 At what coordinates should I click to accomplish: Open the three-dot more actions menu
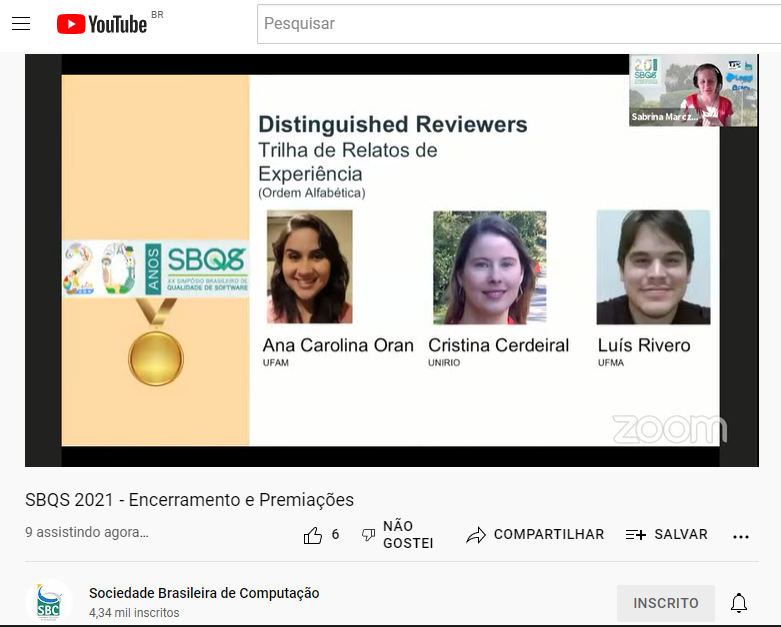741,536
